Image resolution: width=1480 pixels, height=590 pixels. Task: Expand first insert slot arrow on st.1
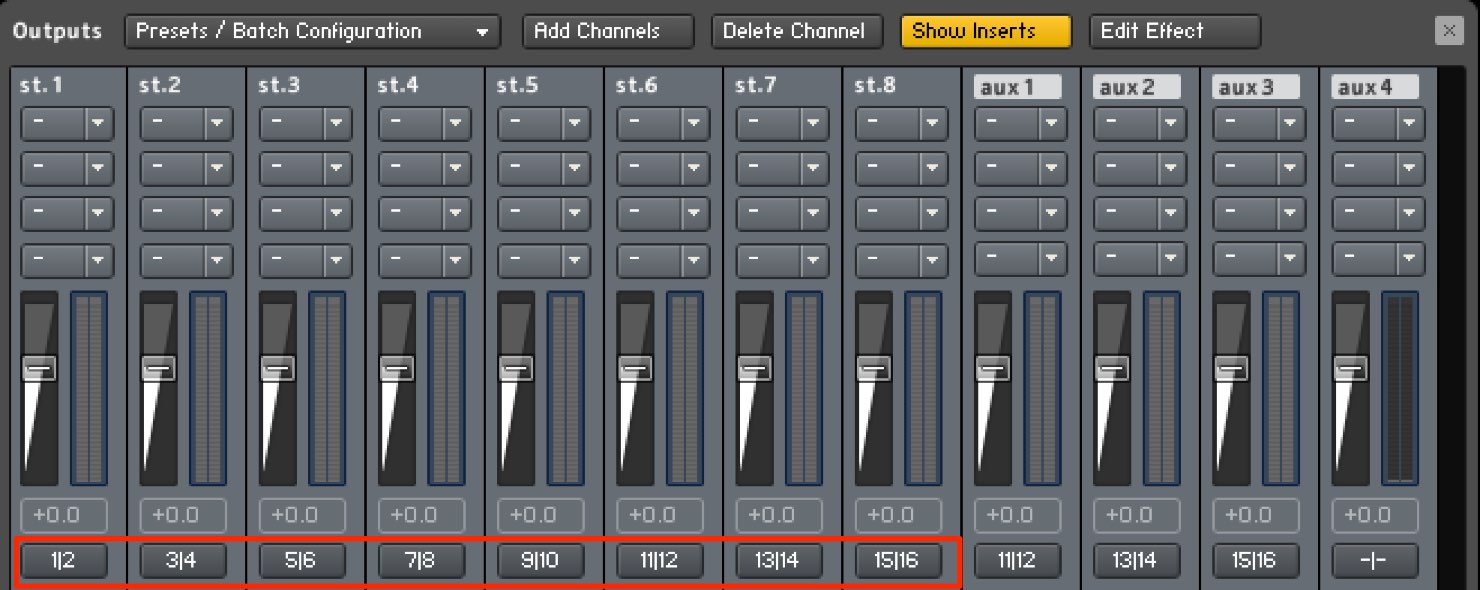click(98, 124)
